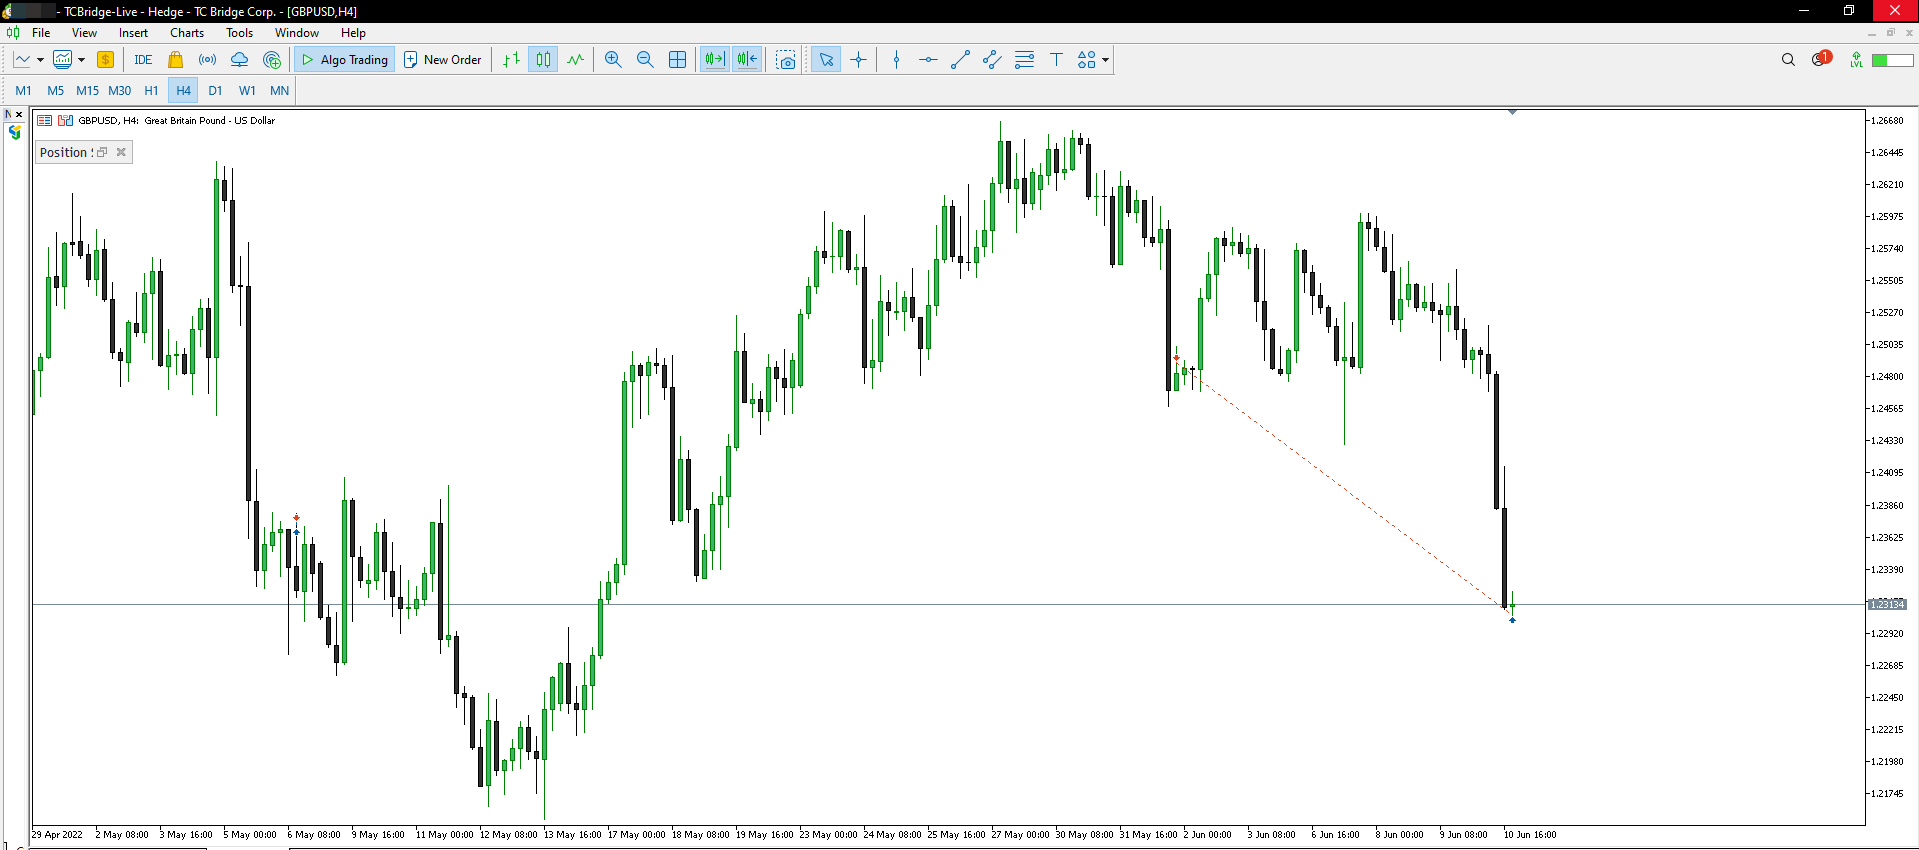Screen dimensions: 1919x850
Task: Click the one-click trading panel icon beside GBPUSD
Action: [x=66, y=121]
